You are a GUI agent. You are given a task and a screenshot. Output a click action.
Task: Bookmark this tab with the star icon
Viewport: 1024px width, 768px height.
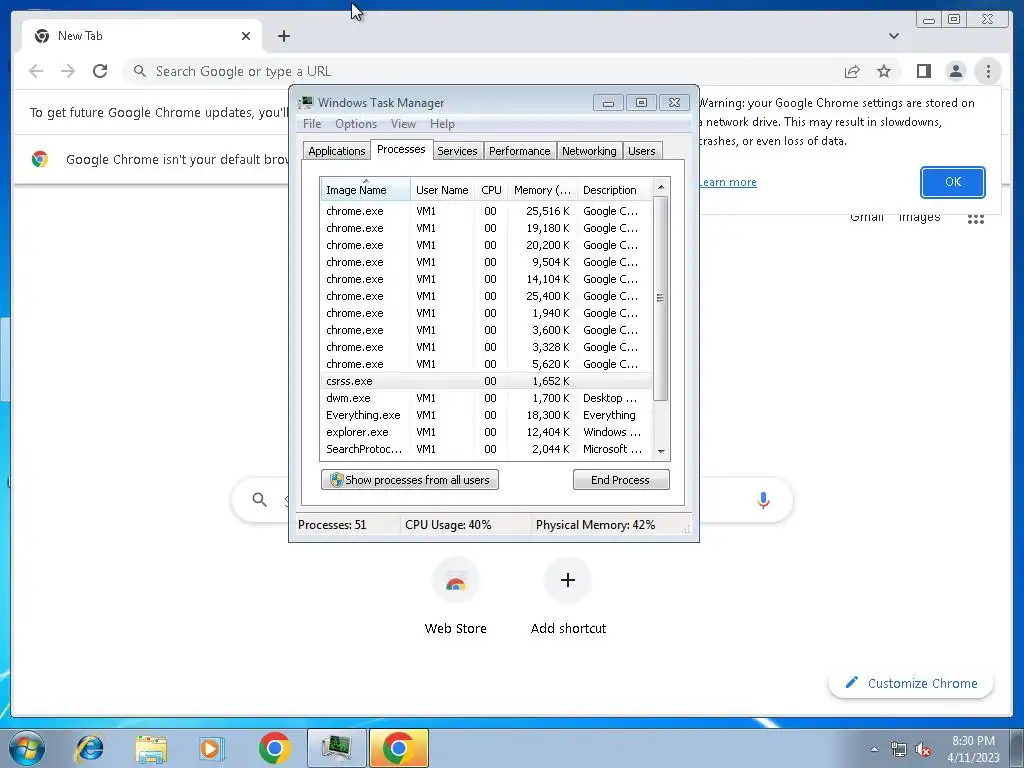pyautogui.click(x=884, y=71)
